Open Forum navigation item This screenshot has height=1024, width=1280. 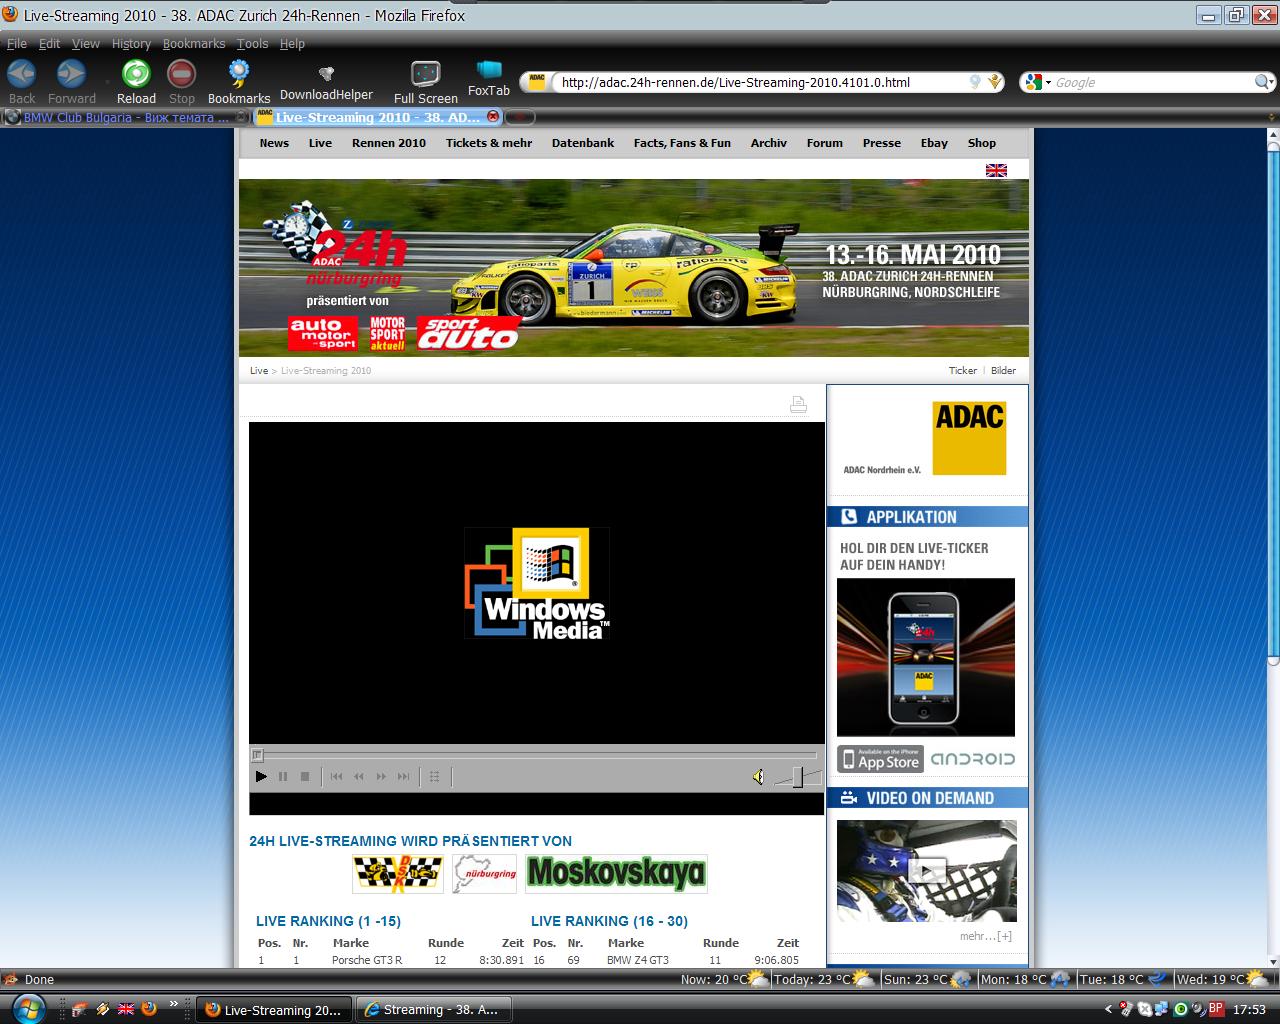[825, 143]
